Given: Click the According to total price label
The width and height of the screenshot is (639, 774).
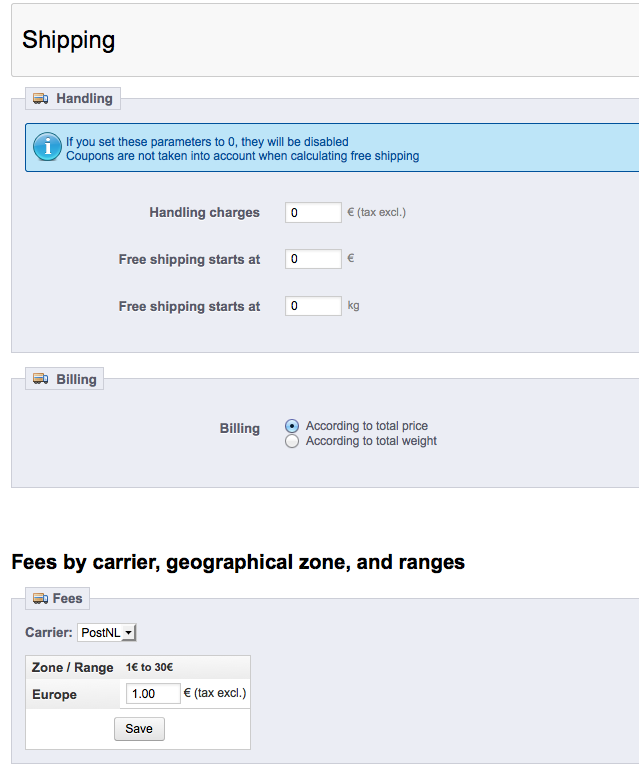Looking at the screenshot, I should click(367, 426).
